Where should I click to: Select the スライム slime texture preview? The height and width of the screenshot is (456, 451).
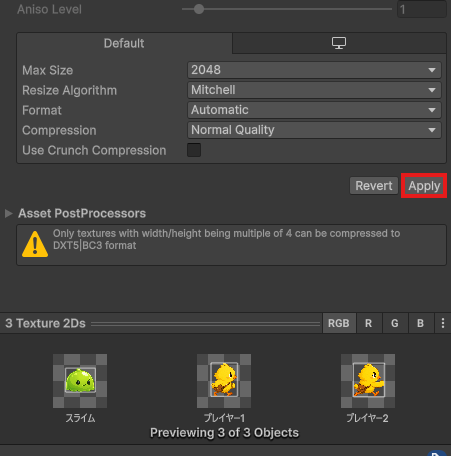click(80, 381)
